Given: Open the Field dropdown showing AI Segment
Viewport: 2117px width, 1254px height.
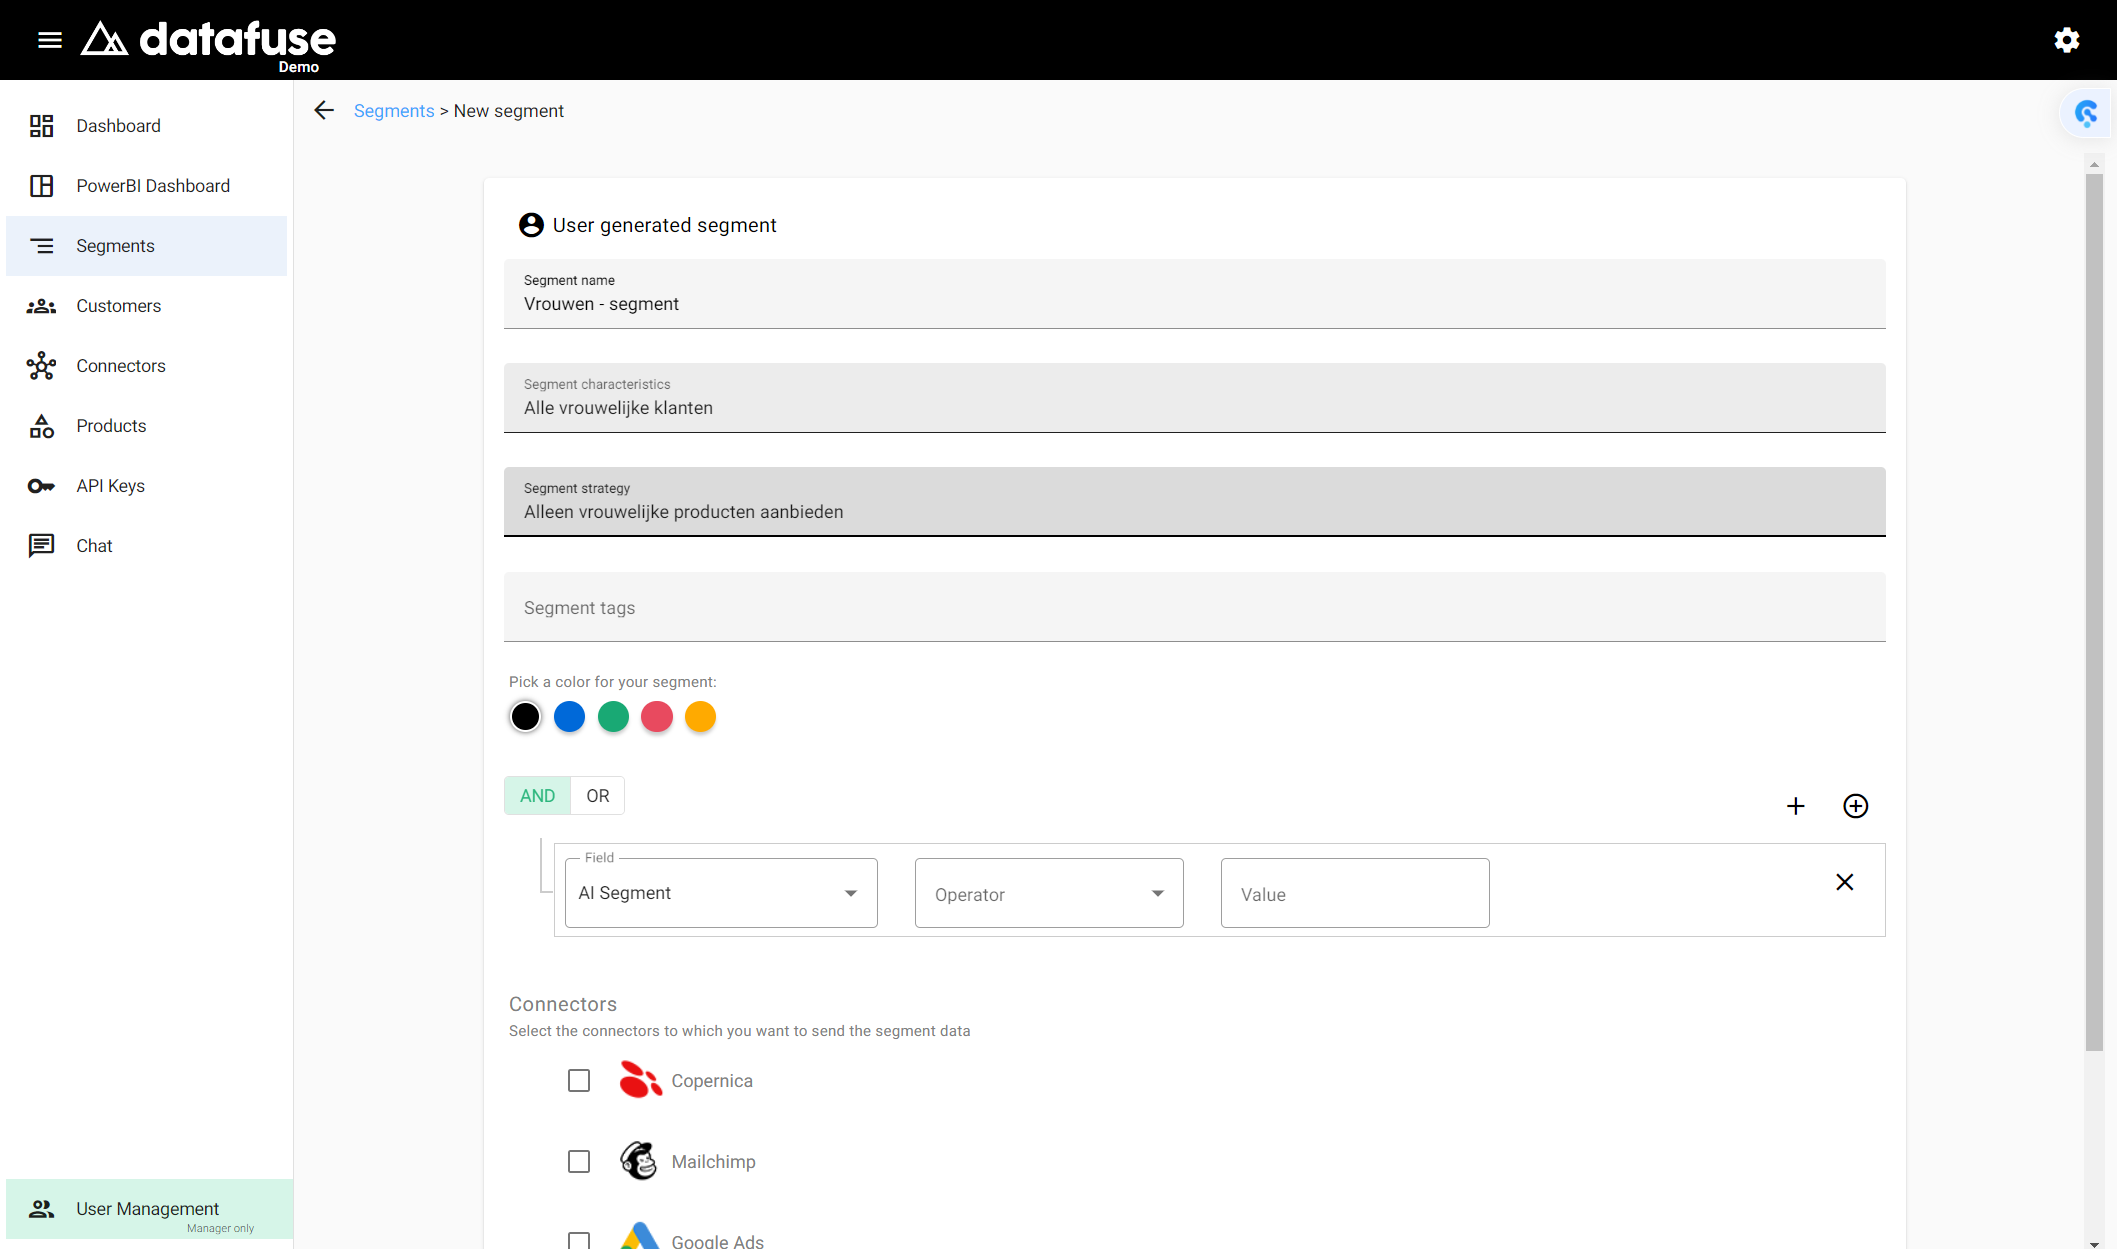Looking at the screenshot, I should [721, 893].
